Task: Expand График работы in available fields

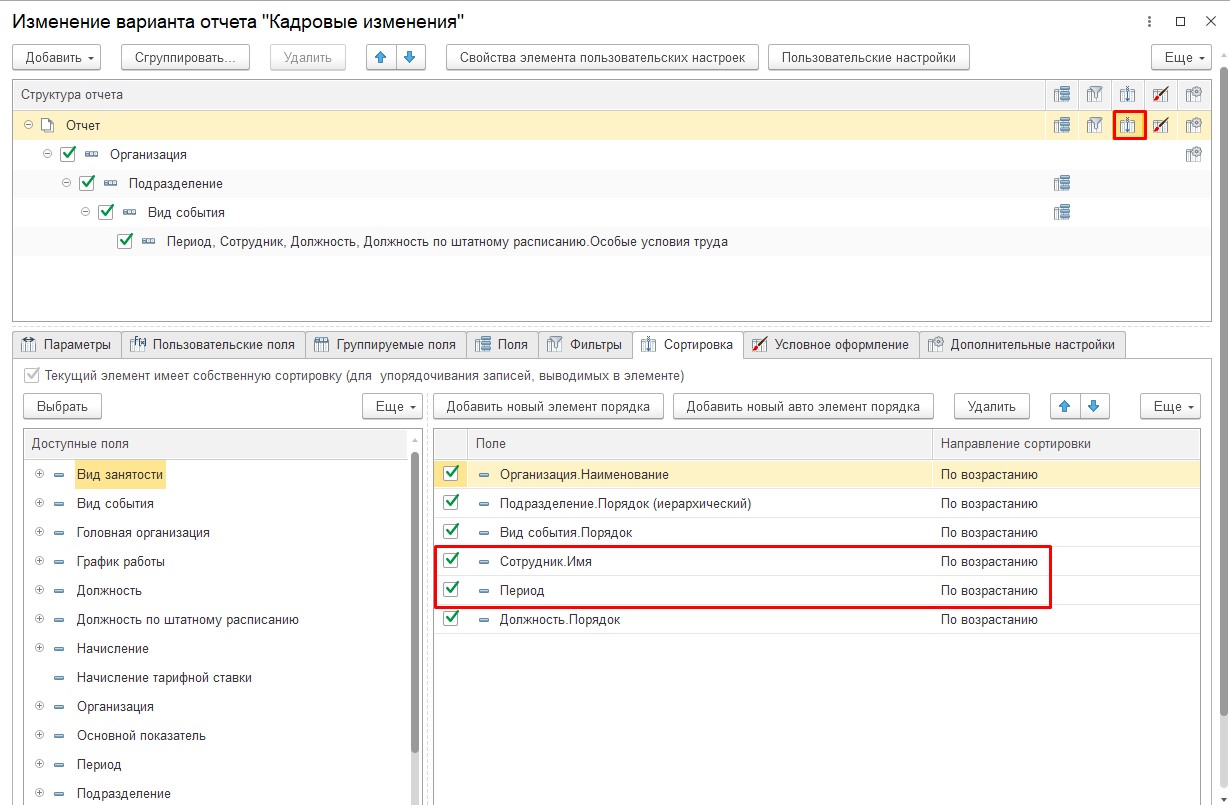Action: click(40, 561)
